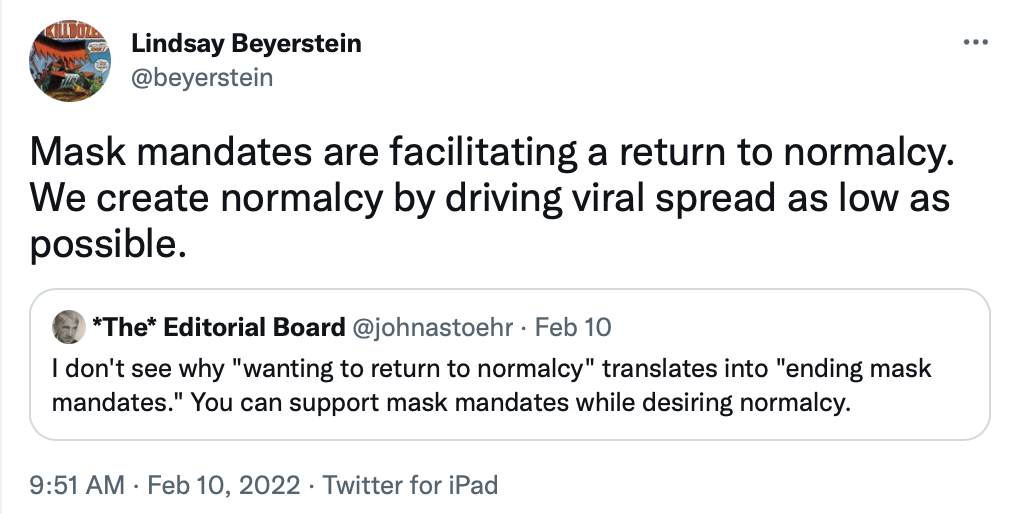Click the quoted tweet's small profile avatar
Viewport: 1012px width, 514px height.
coord(69,327)
